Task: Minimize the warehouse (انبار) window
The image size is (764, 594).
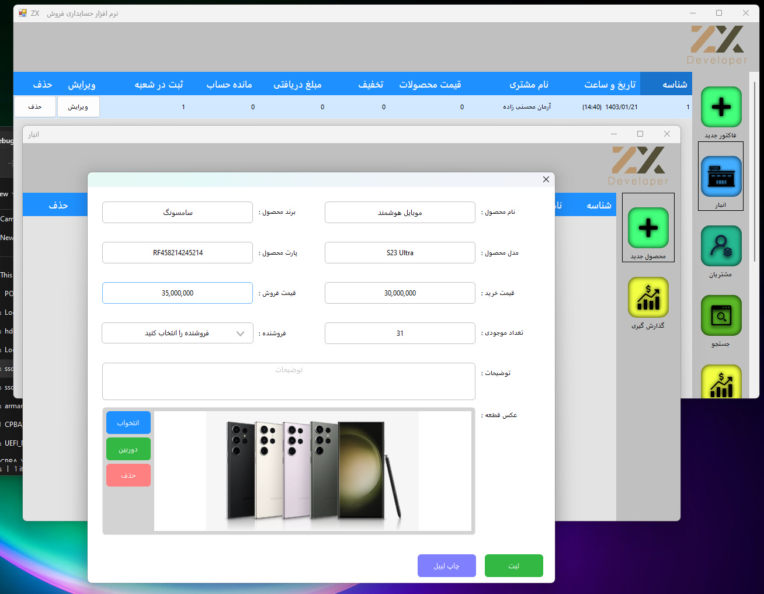Action: coord(613,134)
